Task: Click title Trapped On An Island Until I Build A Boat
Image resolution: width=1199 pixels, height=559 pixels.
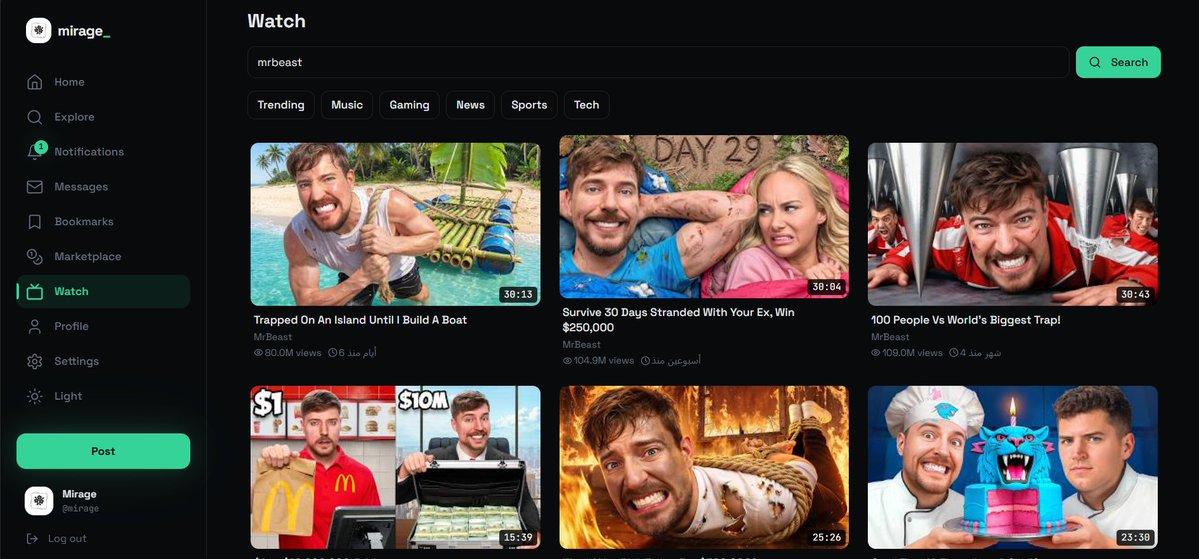Action: (360, 320)
